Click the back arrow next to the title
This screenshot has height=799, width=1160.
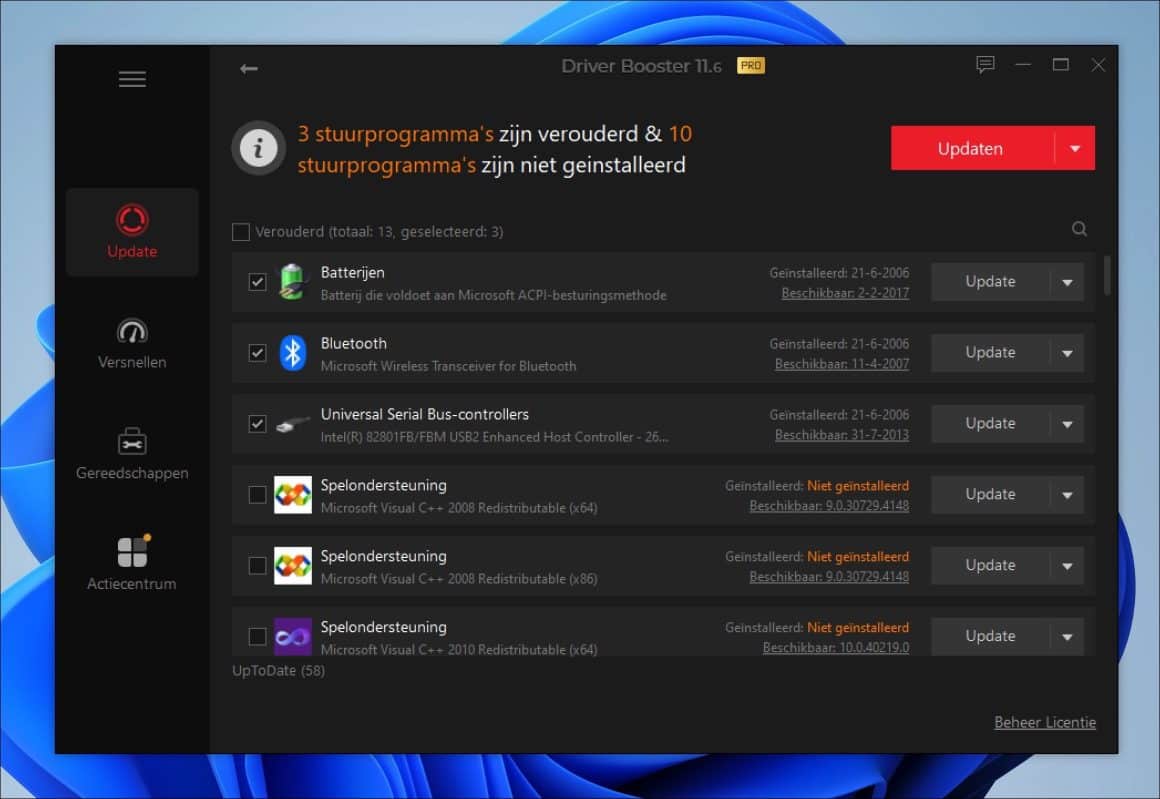click(x=248, y=68)
